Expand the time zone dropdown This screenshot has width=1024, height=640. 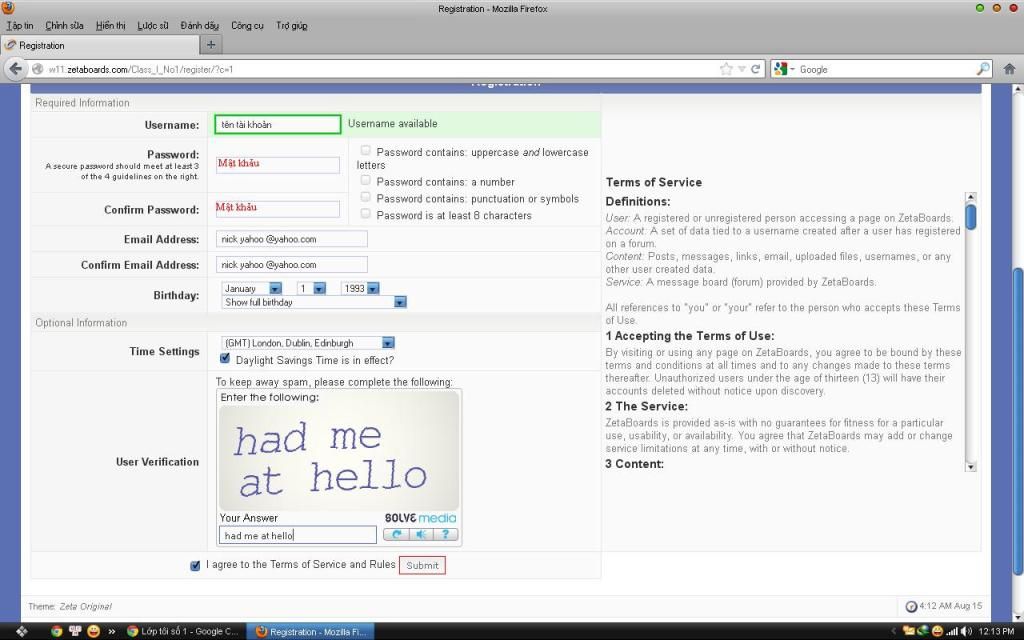(388, 343)
